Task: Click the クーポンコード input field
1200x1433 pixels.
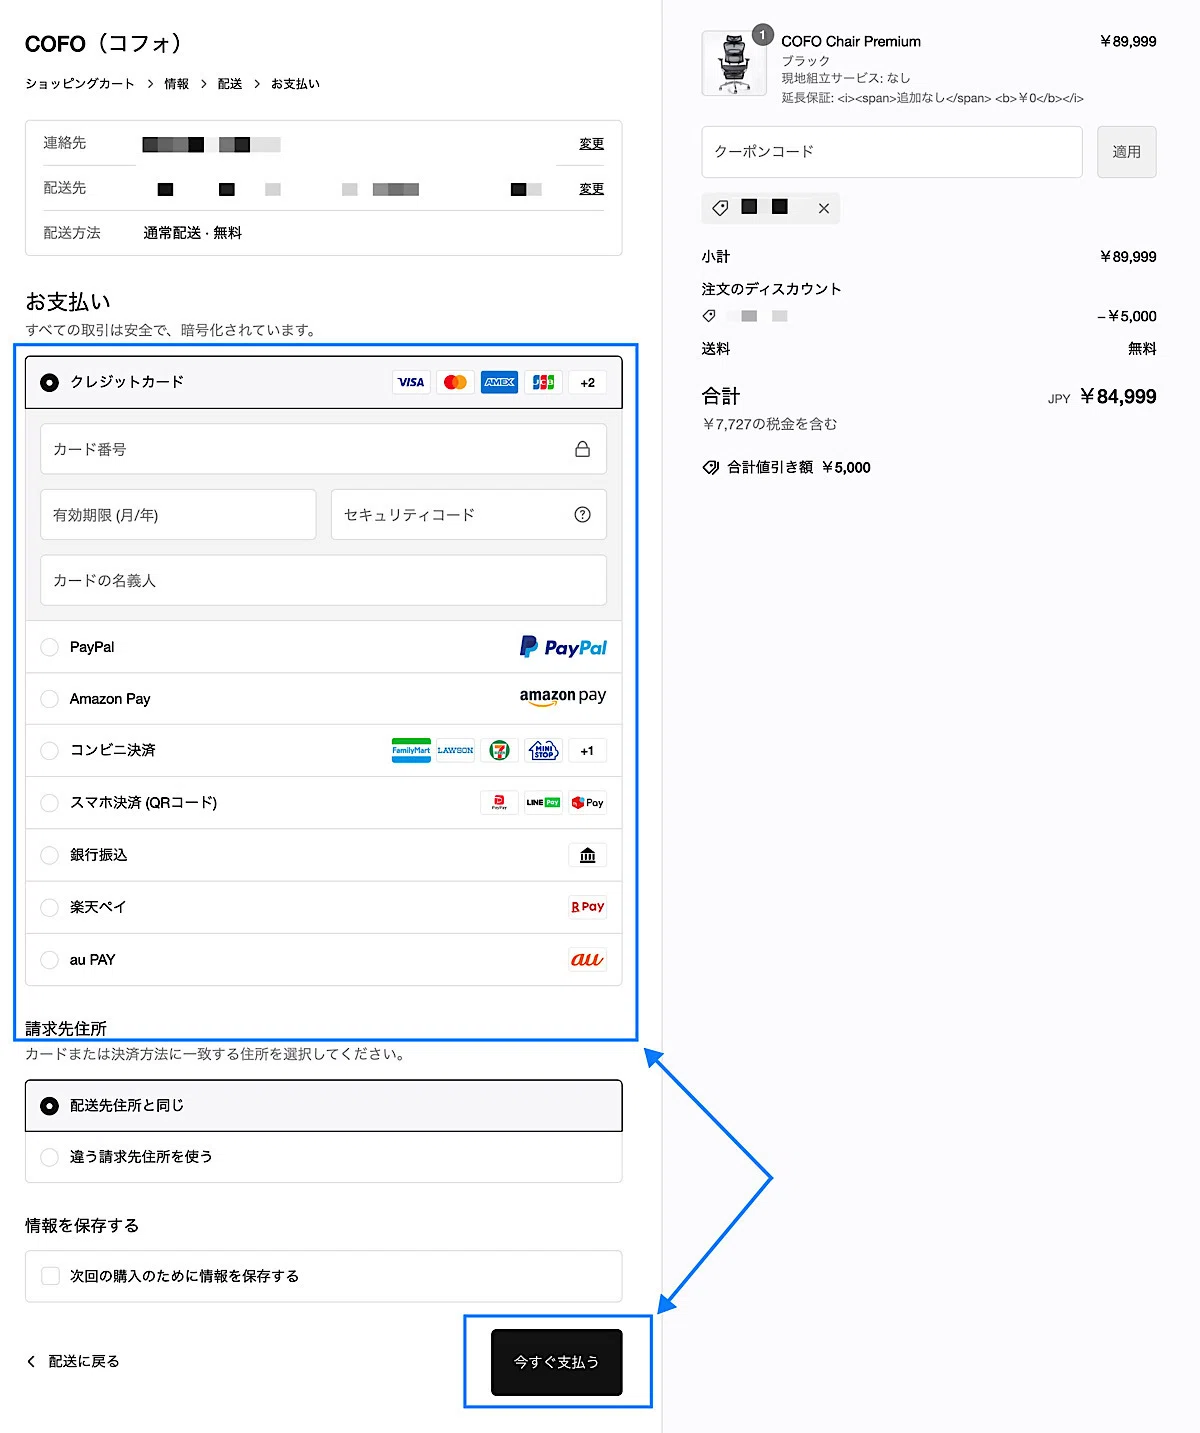Action: point(892,152)
